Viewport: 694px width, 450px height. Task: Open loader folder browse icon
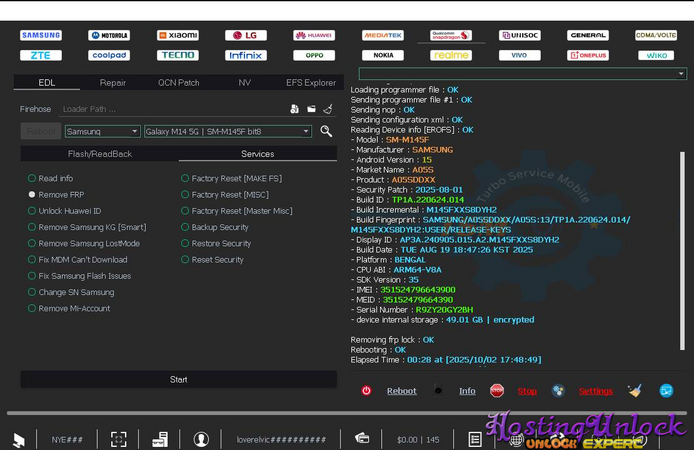[311, 109]
